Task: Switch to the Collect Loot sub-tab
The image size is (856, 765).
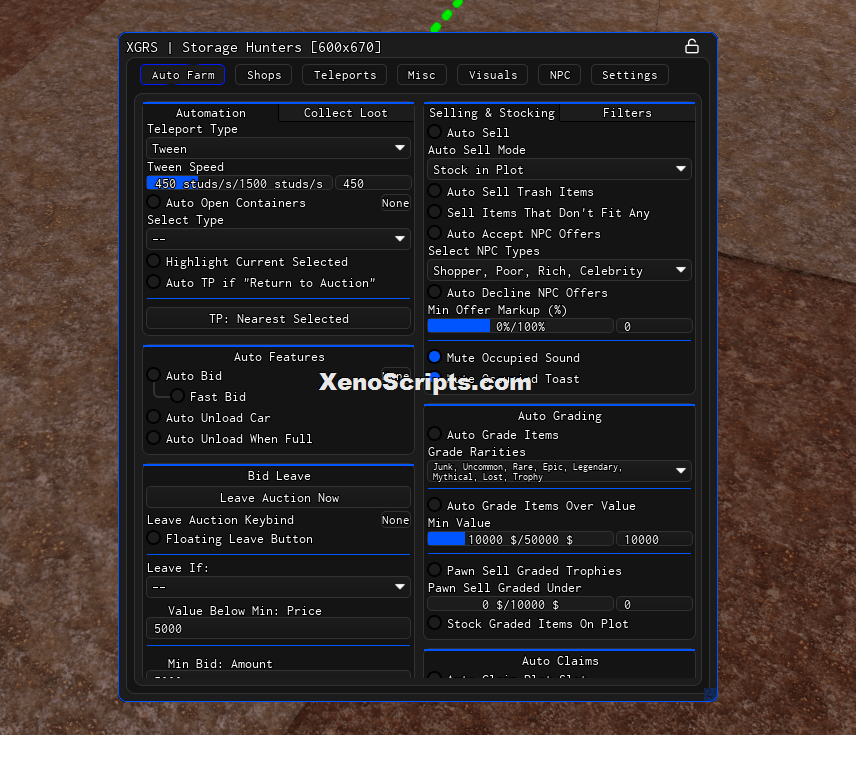Action: [346, 112]
